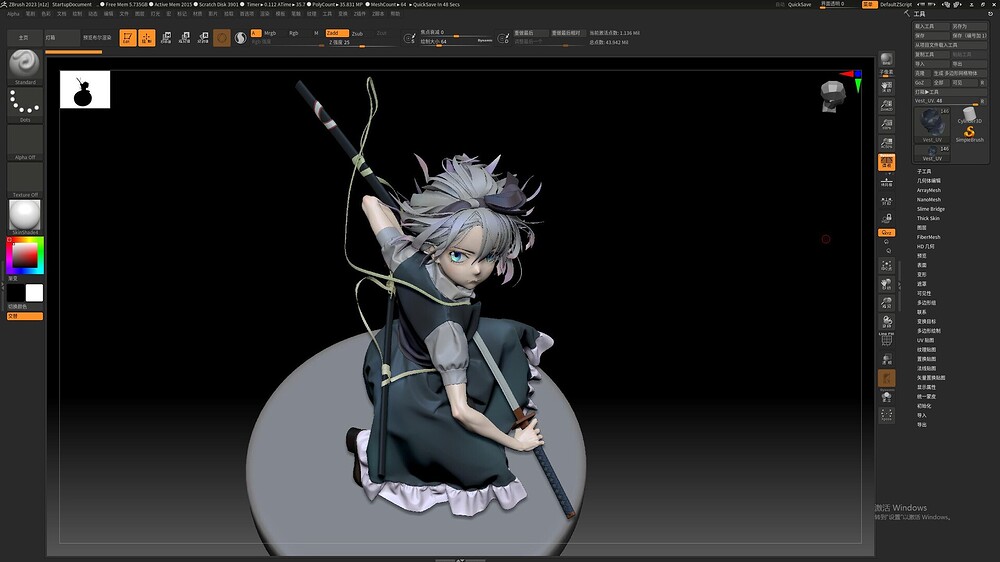Click the Scroll hand icon
The width and height of the screenshot is (1000, 562).
point(886,86)
